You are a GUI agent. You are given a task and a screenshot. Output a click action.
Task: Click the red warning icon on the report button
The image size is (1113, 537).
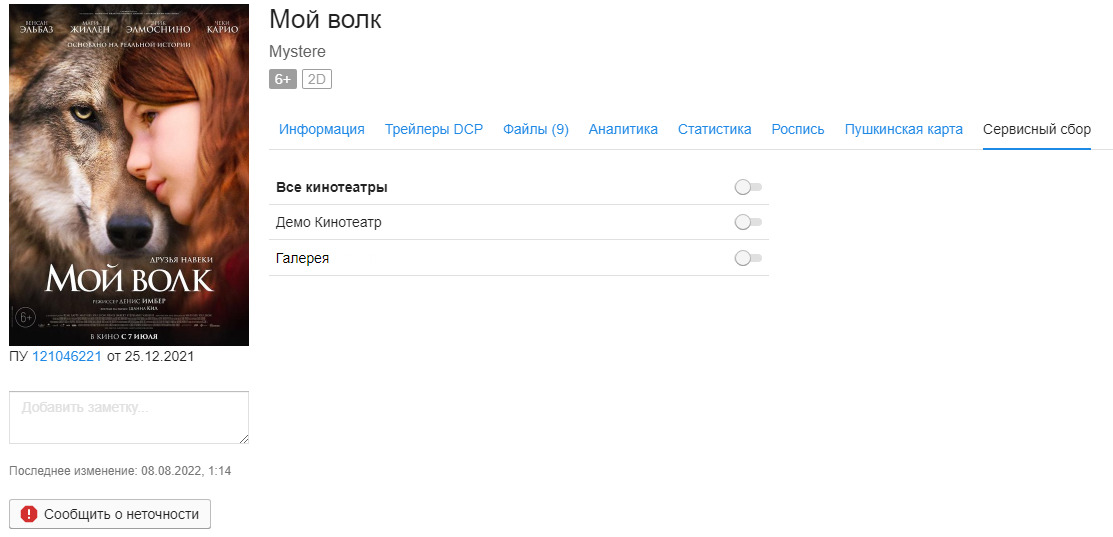(x=28, y=514)
